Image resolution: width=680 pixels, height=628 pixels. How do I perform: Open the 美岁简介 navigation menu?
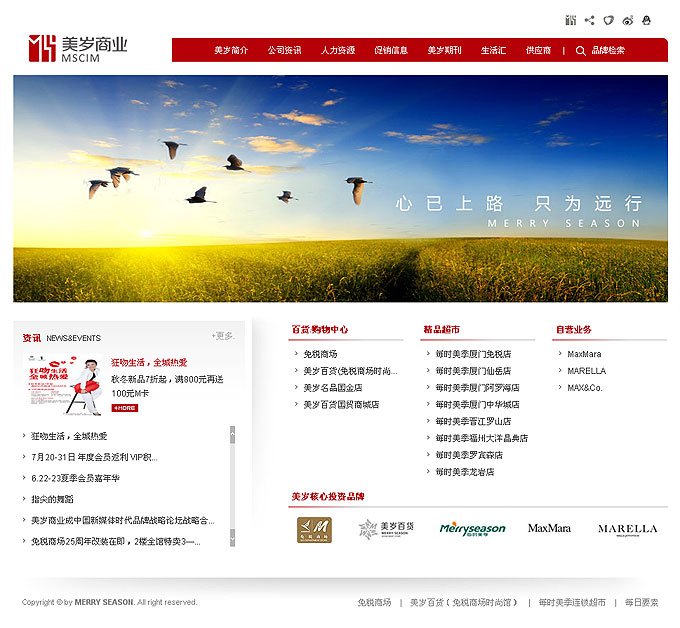pos(231,50)
